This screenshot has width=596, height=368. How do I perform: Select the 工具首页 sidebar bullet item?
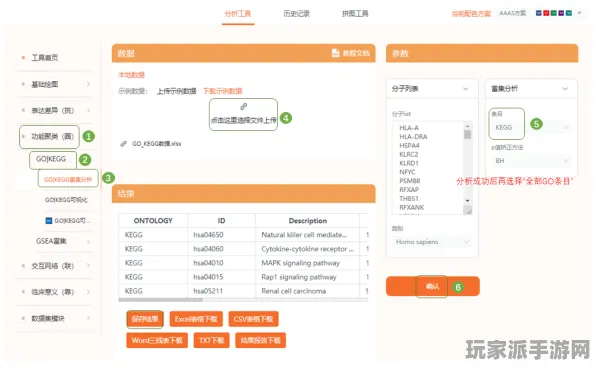(44, 58)
